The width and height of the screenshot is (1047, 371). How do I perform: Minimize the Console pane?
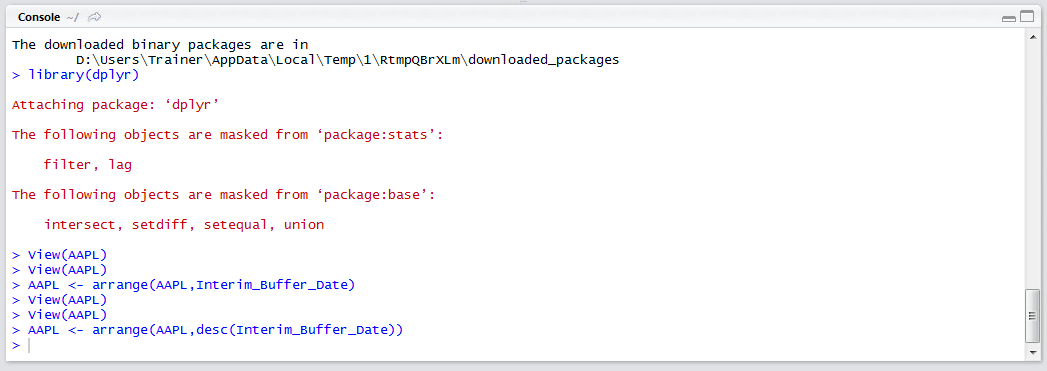[1009, 18]
